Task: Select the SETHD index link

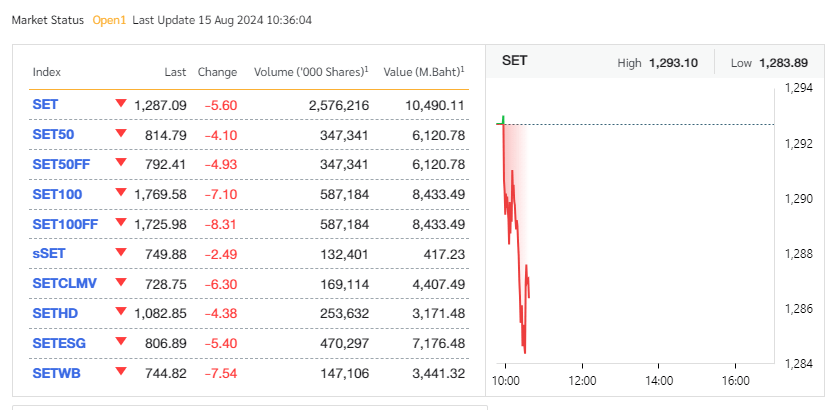Action: (x=57, y=314)
